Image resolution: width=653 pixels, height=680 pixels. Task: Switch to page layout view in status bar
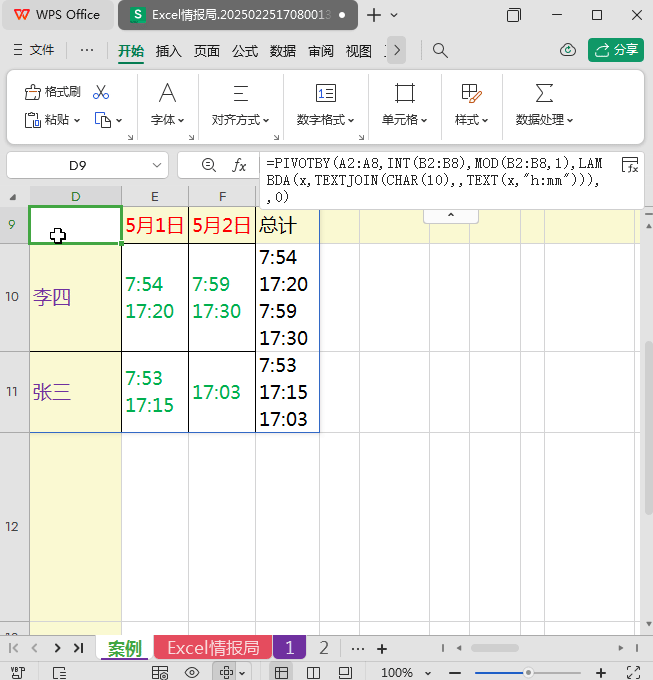tap(346, 673)
